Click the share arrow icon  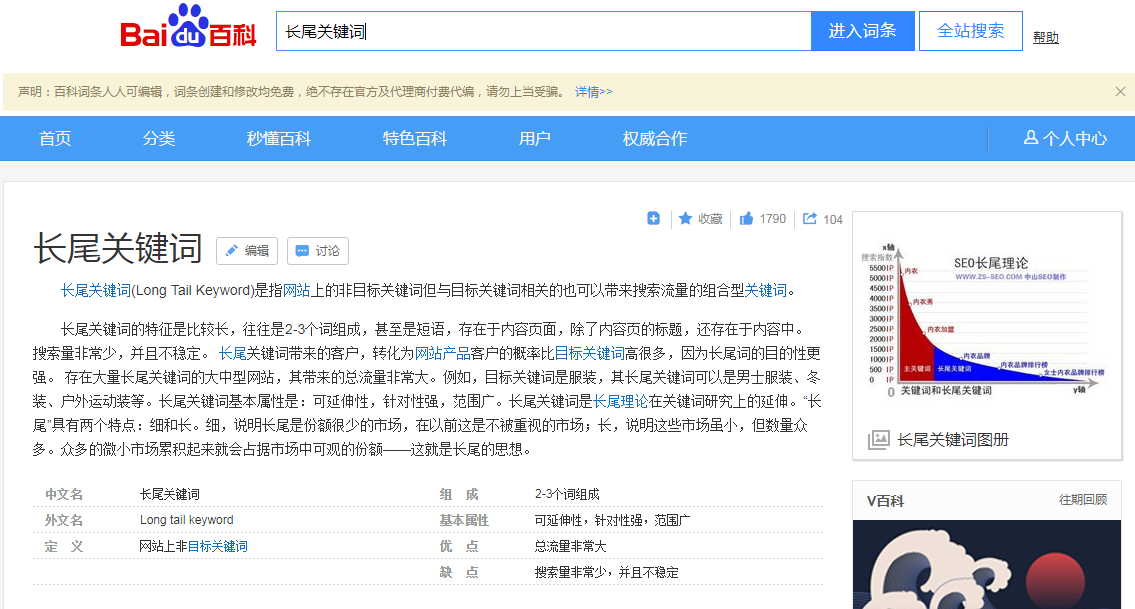click(810, 219)
